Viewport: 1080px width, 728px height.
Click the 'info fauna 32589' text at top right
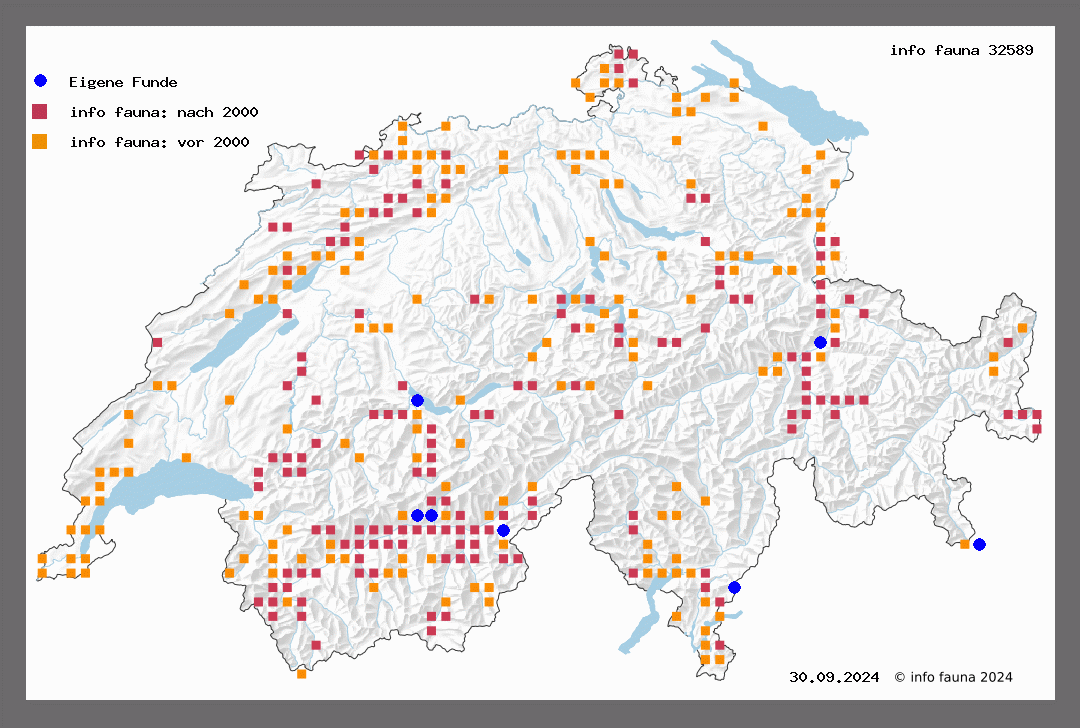961,50
